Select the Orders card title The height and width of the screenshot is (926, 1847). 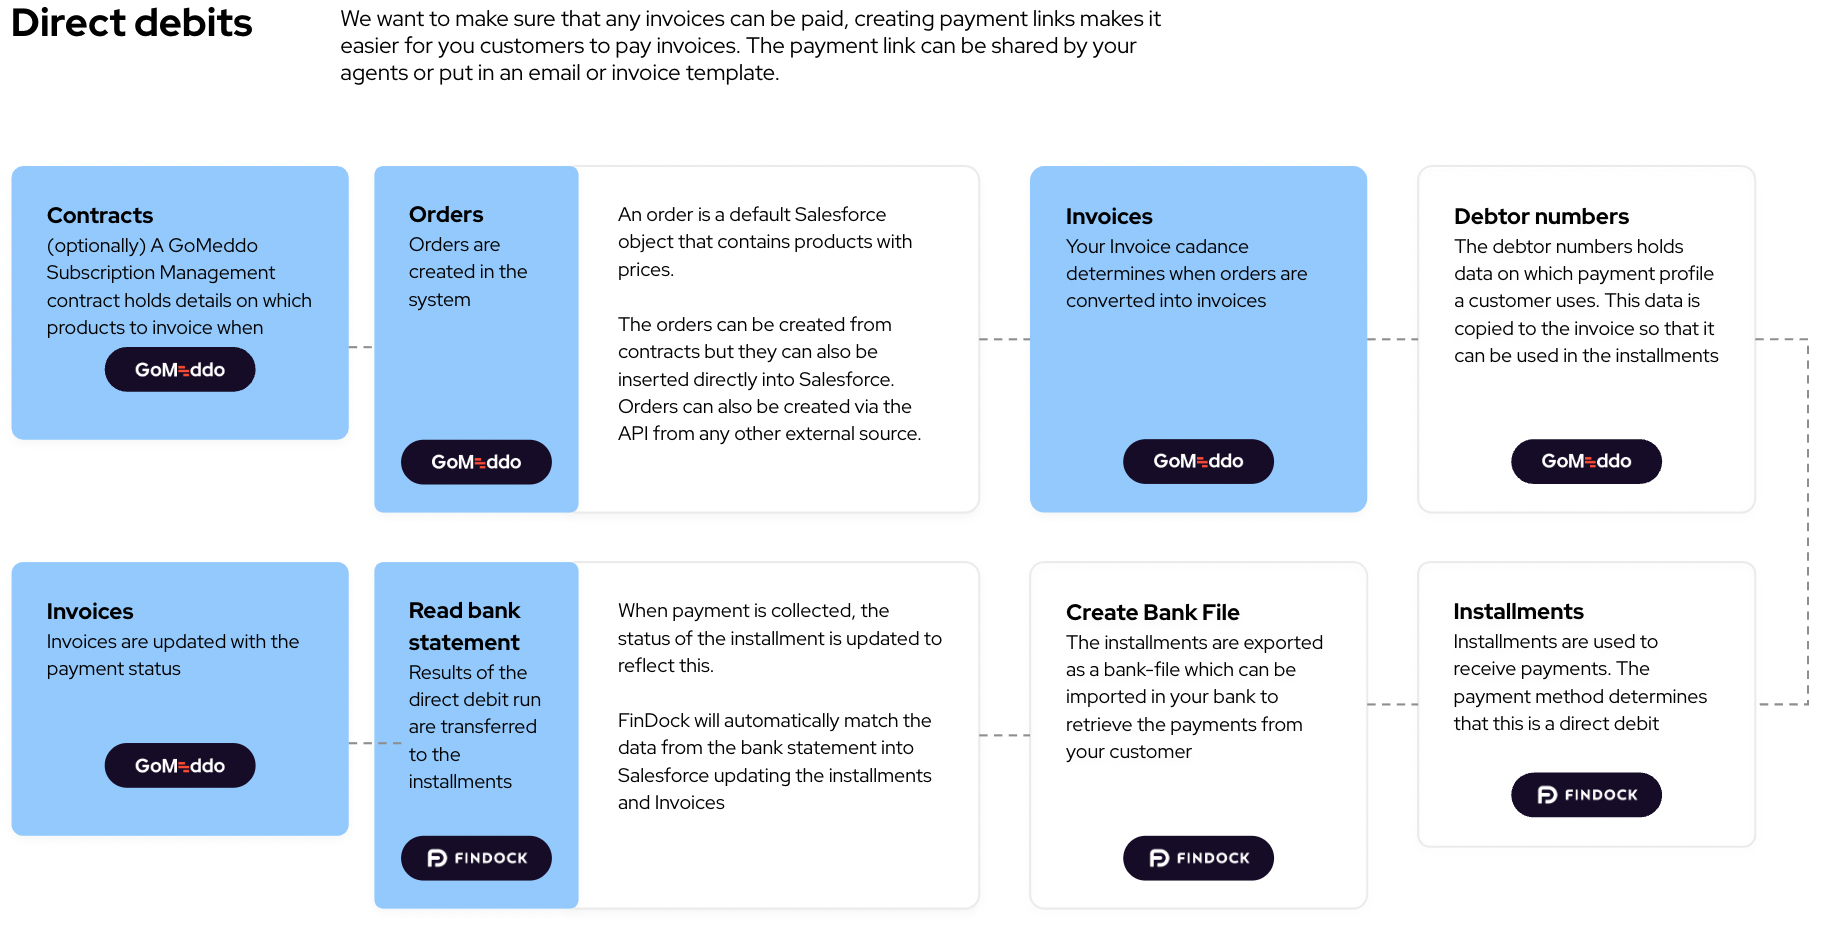click(446, 215)
